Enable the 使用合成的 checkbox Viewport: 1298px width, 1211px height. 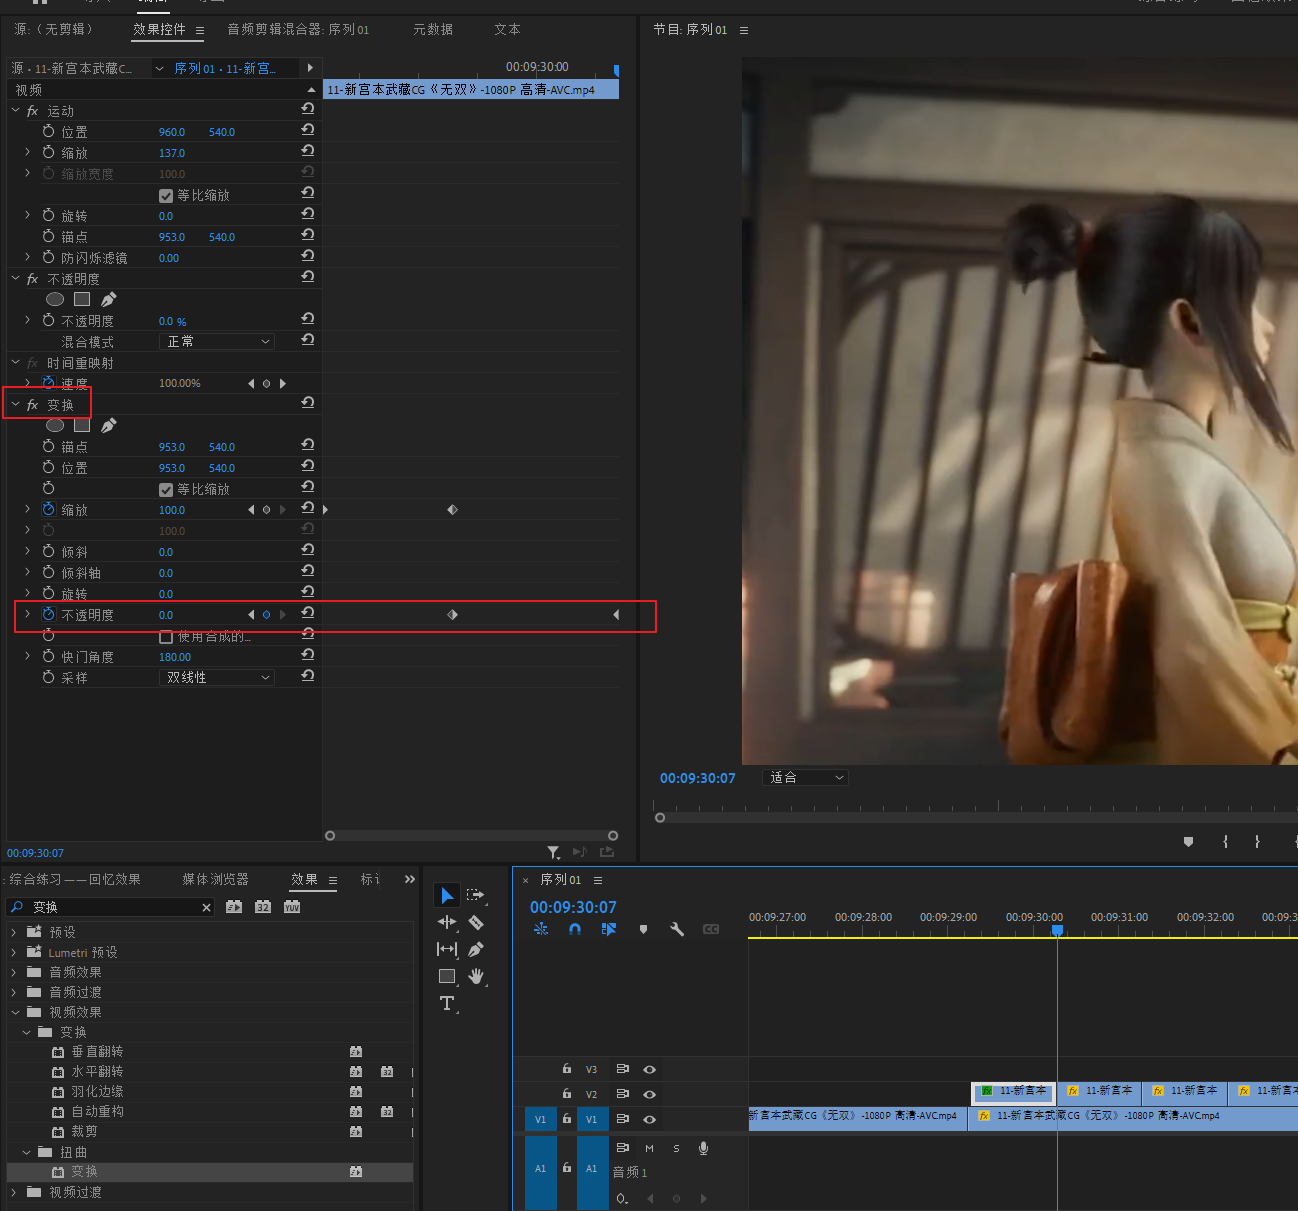pyautogui.click(x=166, y=637)
